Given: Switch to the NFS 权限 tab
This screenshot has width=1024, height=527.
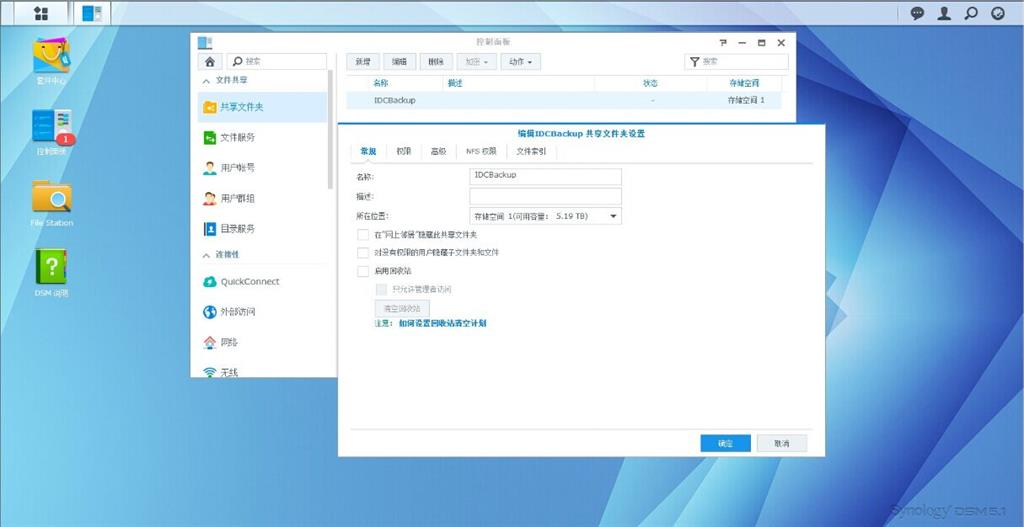Looking at the screenshot, I should [480, 152].
